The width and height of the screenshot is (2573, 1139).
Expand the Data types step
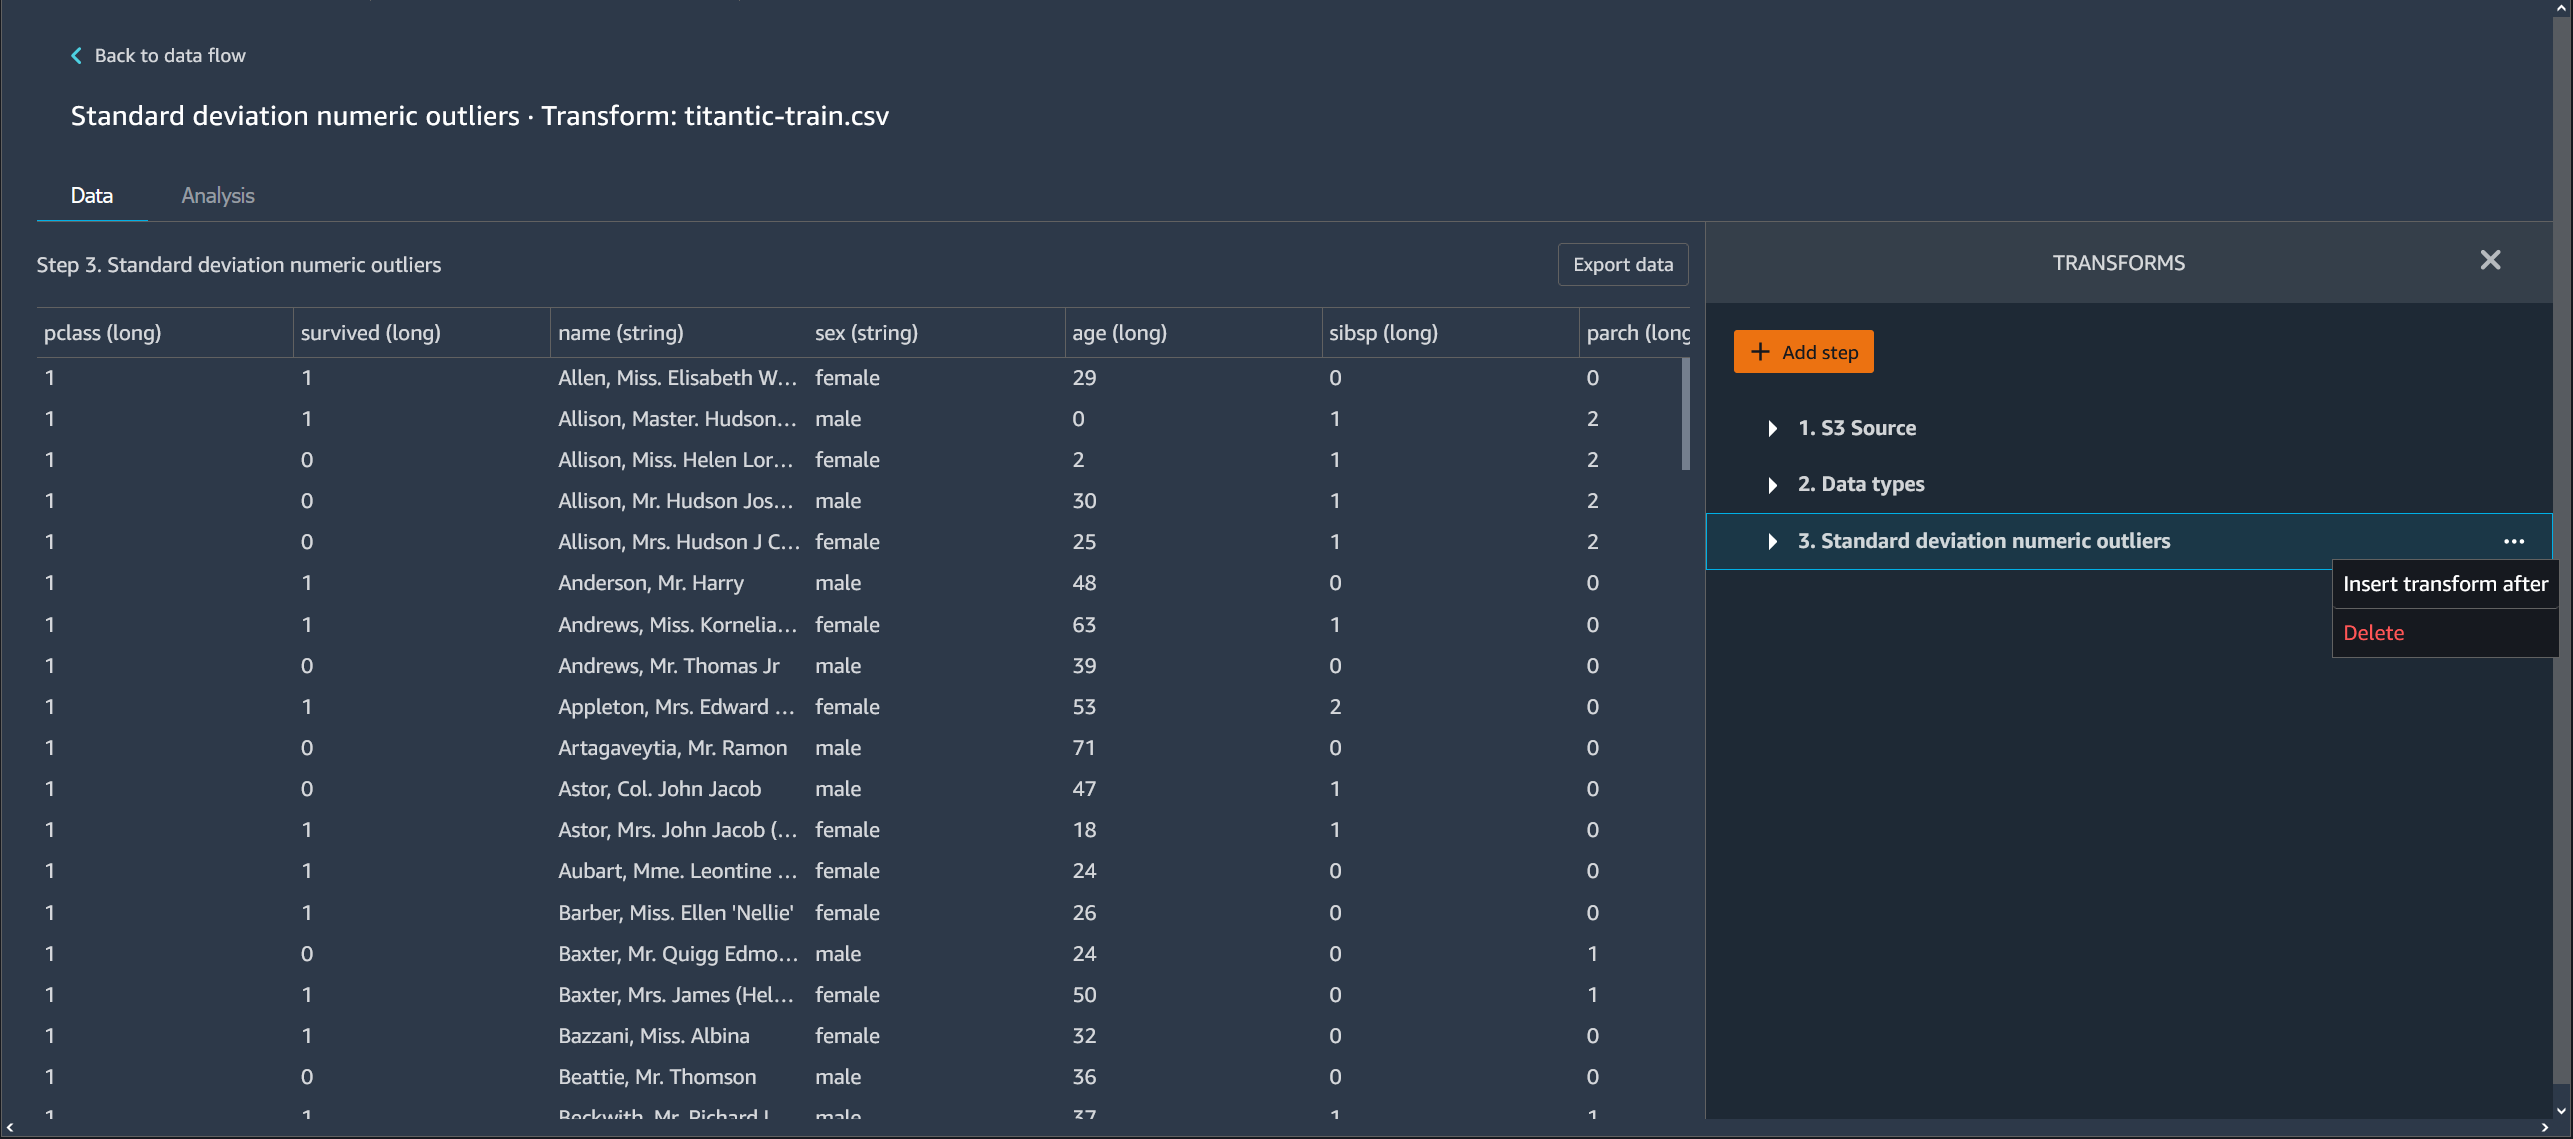click(1772, 483)
